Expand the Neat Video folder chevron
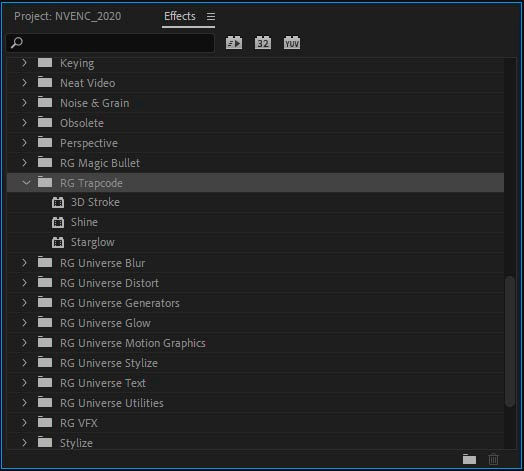 [24, 83]
